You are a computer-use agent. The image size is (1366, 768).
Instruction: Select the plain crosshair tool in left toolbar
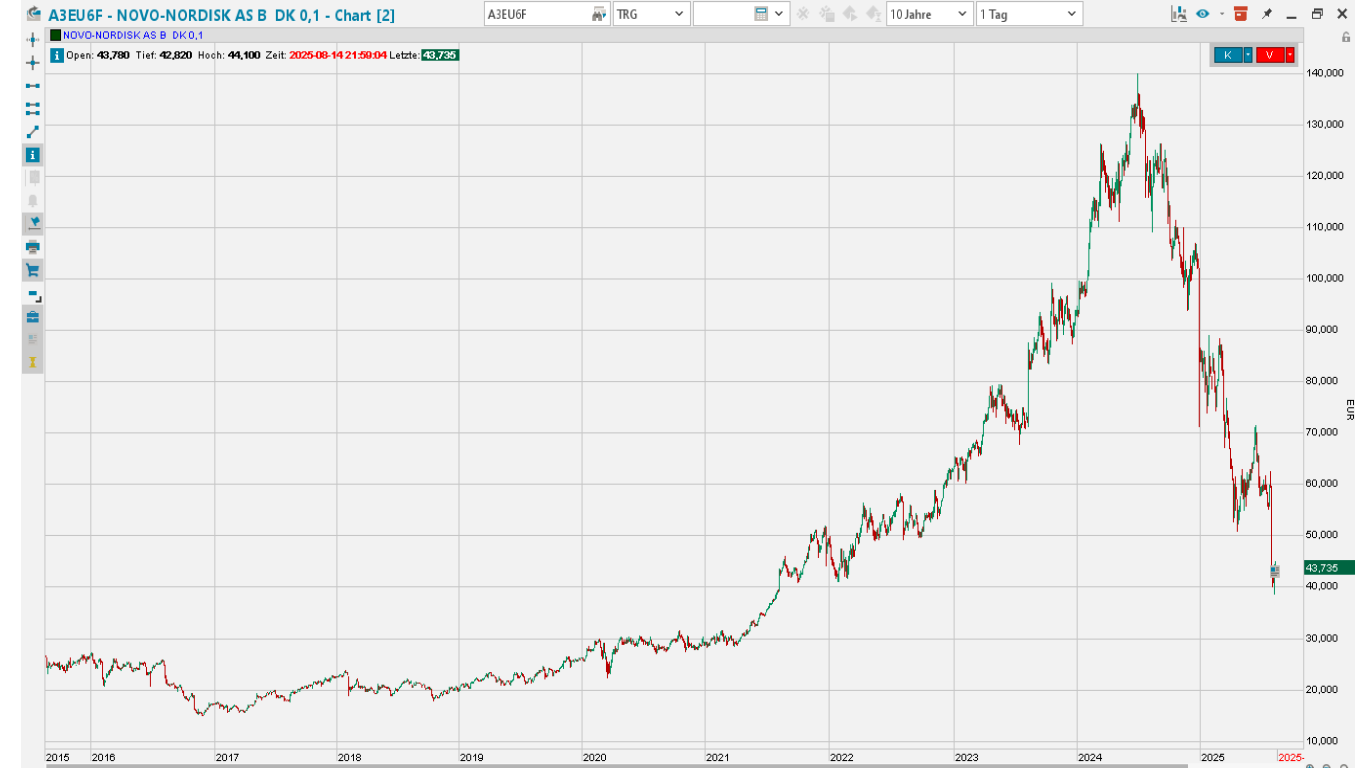(33, 63)
